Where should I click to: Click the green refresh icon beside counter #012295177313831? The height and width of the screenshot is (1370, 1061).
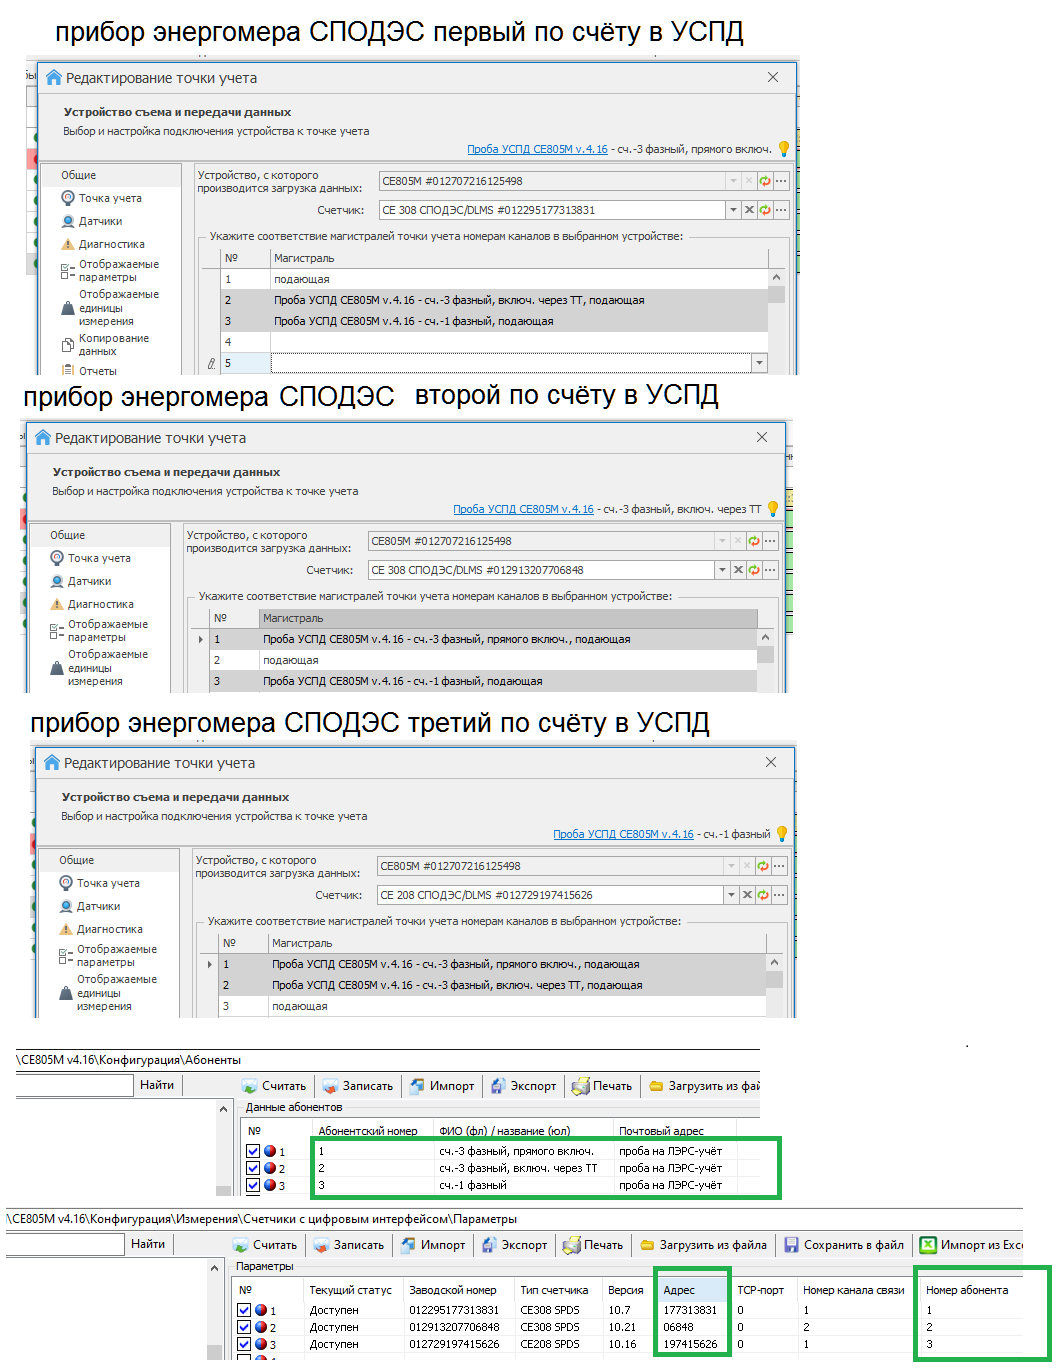[x=765, y=210]
